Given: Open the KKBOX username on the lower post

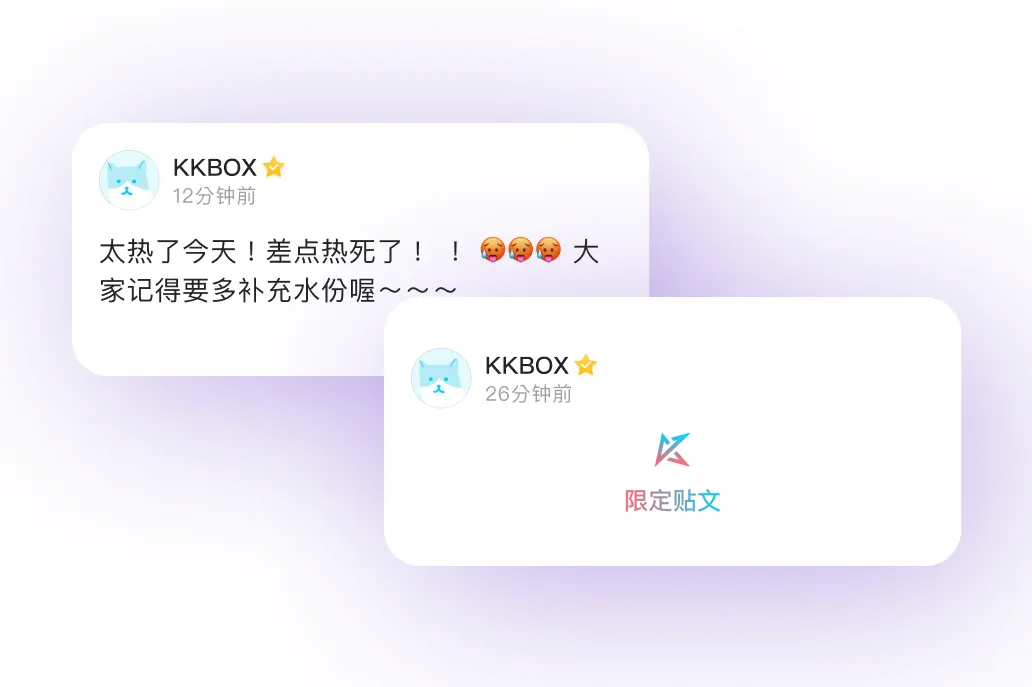Looking at the screenshot, I should click(x=527, y=365).
